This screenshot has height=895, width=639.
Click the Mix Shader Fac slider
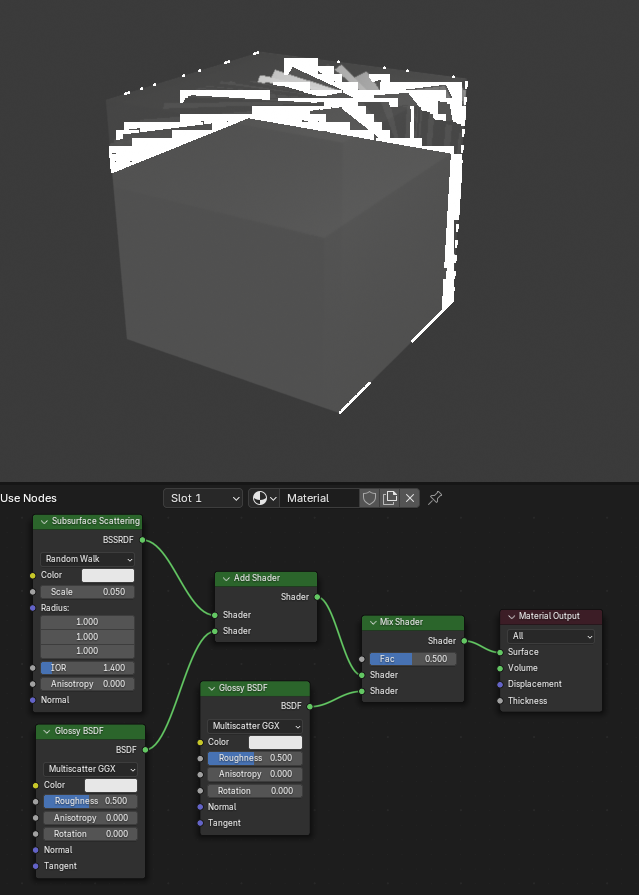coord(413,659)
